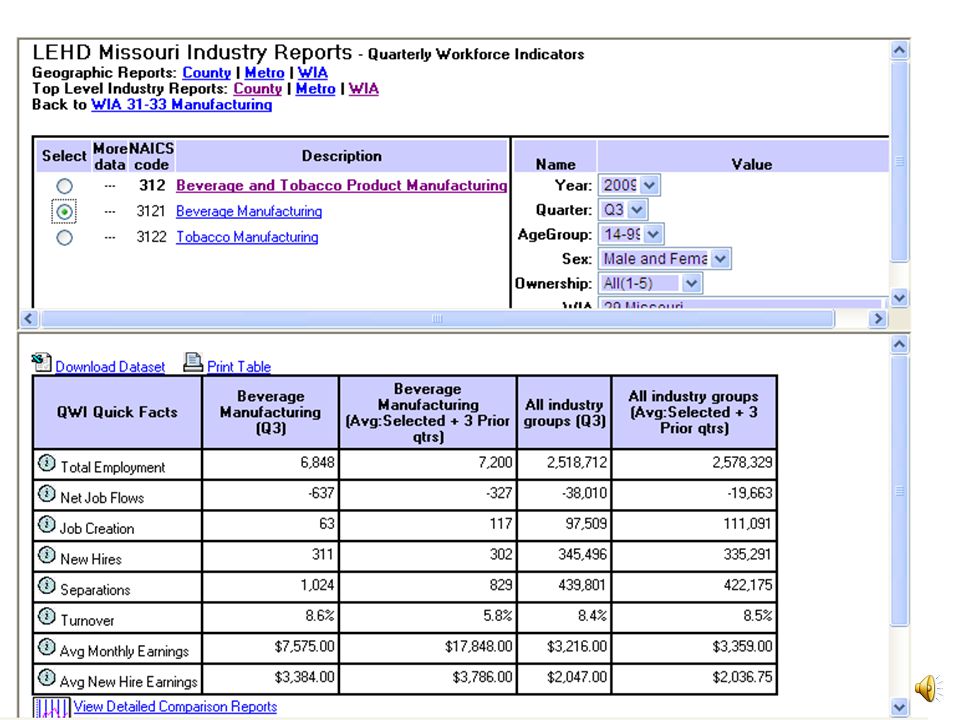
Task: Open the Year dropdown
Action: (x=629, y=185)
